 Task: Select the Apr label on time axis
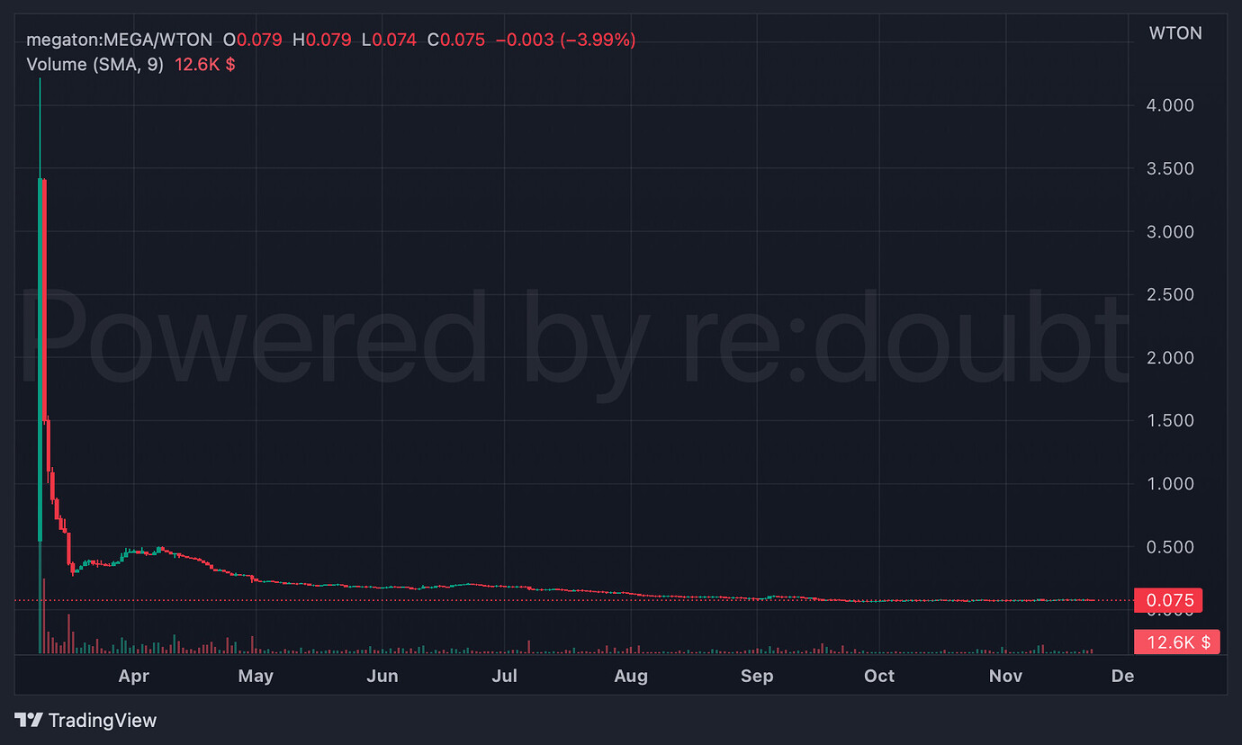[134, 676]
